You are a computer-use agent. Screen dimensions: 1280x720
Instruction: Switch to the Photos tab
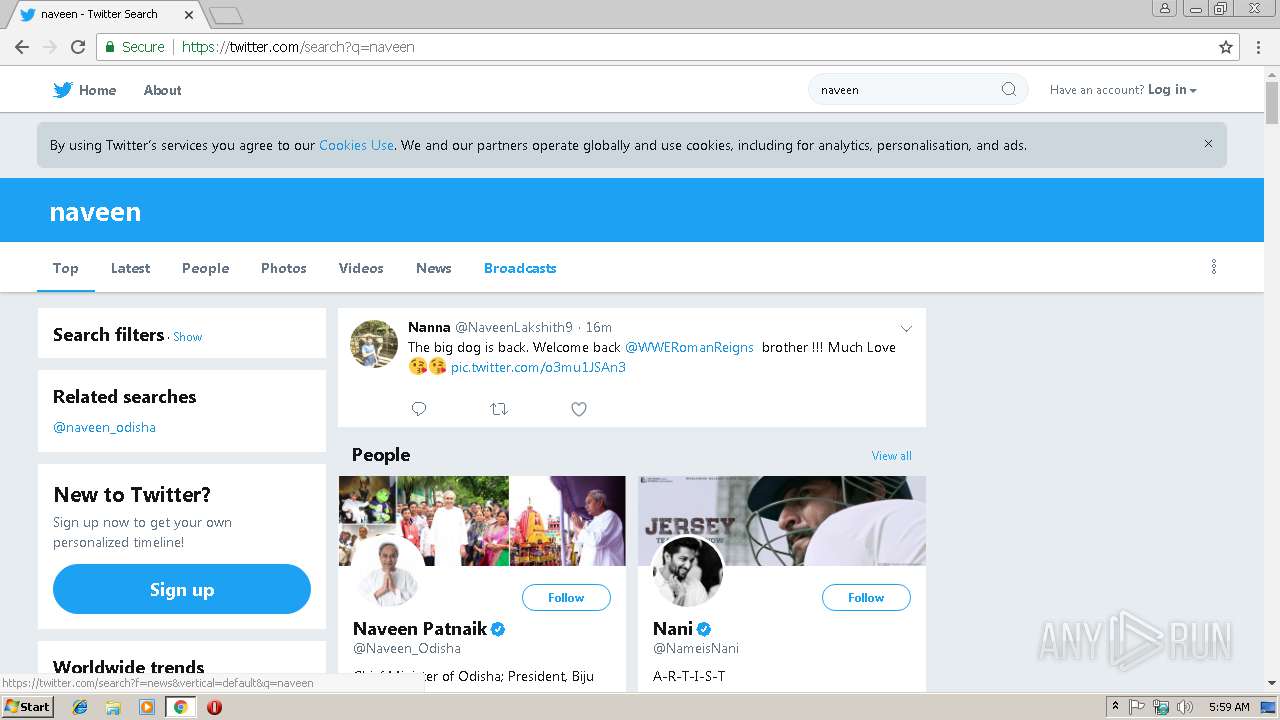(284, 268)
